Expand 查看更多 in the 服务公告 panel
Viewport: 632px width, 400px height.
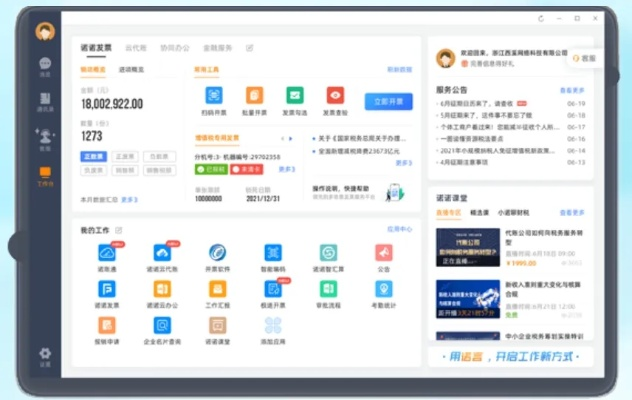pos(572,89)
